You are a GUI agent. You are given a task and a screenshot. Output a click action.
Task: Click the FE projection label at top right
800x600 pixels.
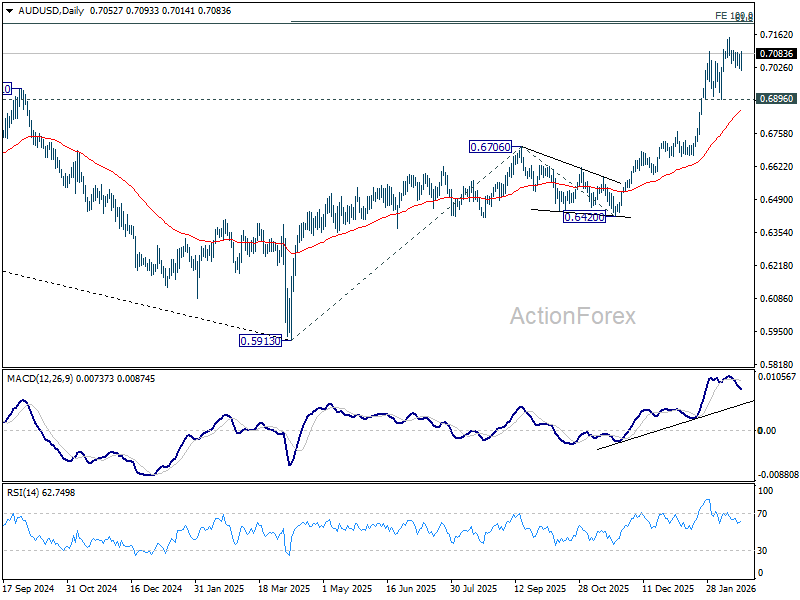(x=734, y=16)
